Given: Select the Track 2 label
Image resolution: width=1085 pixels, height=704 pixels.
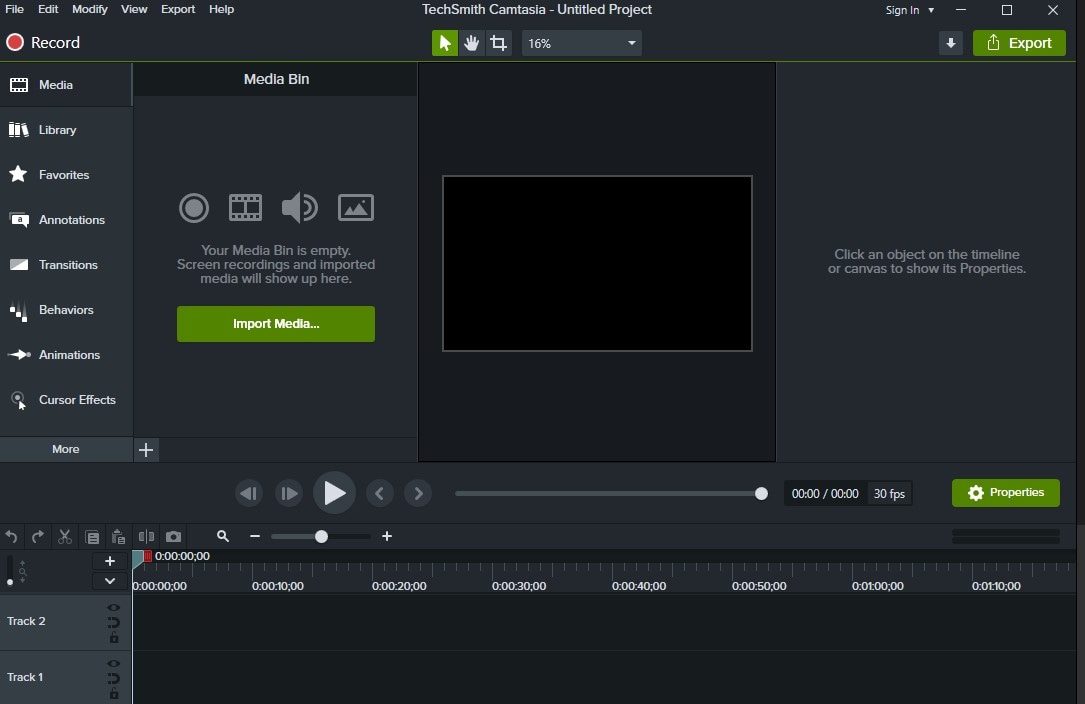Looking at the screenshot, I should coord(26,621).
